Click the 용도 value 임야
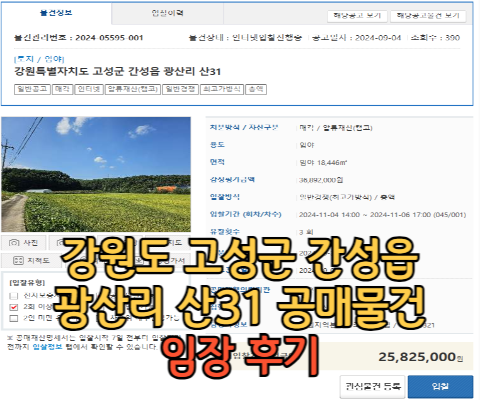 [x=307, y=145]
